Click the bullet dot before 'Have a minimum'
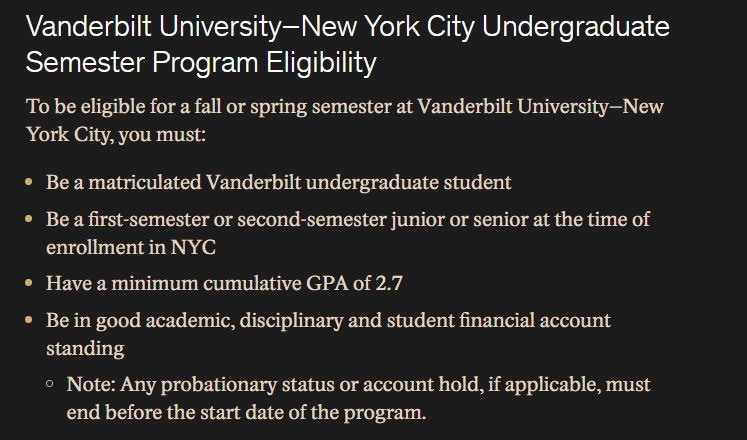This screenshot has height=440, width=747. tap(29, 283)
